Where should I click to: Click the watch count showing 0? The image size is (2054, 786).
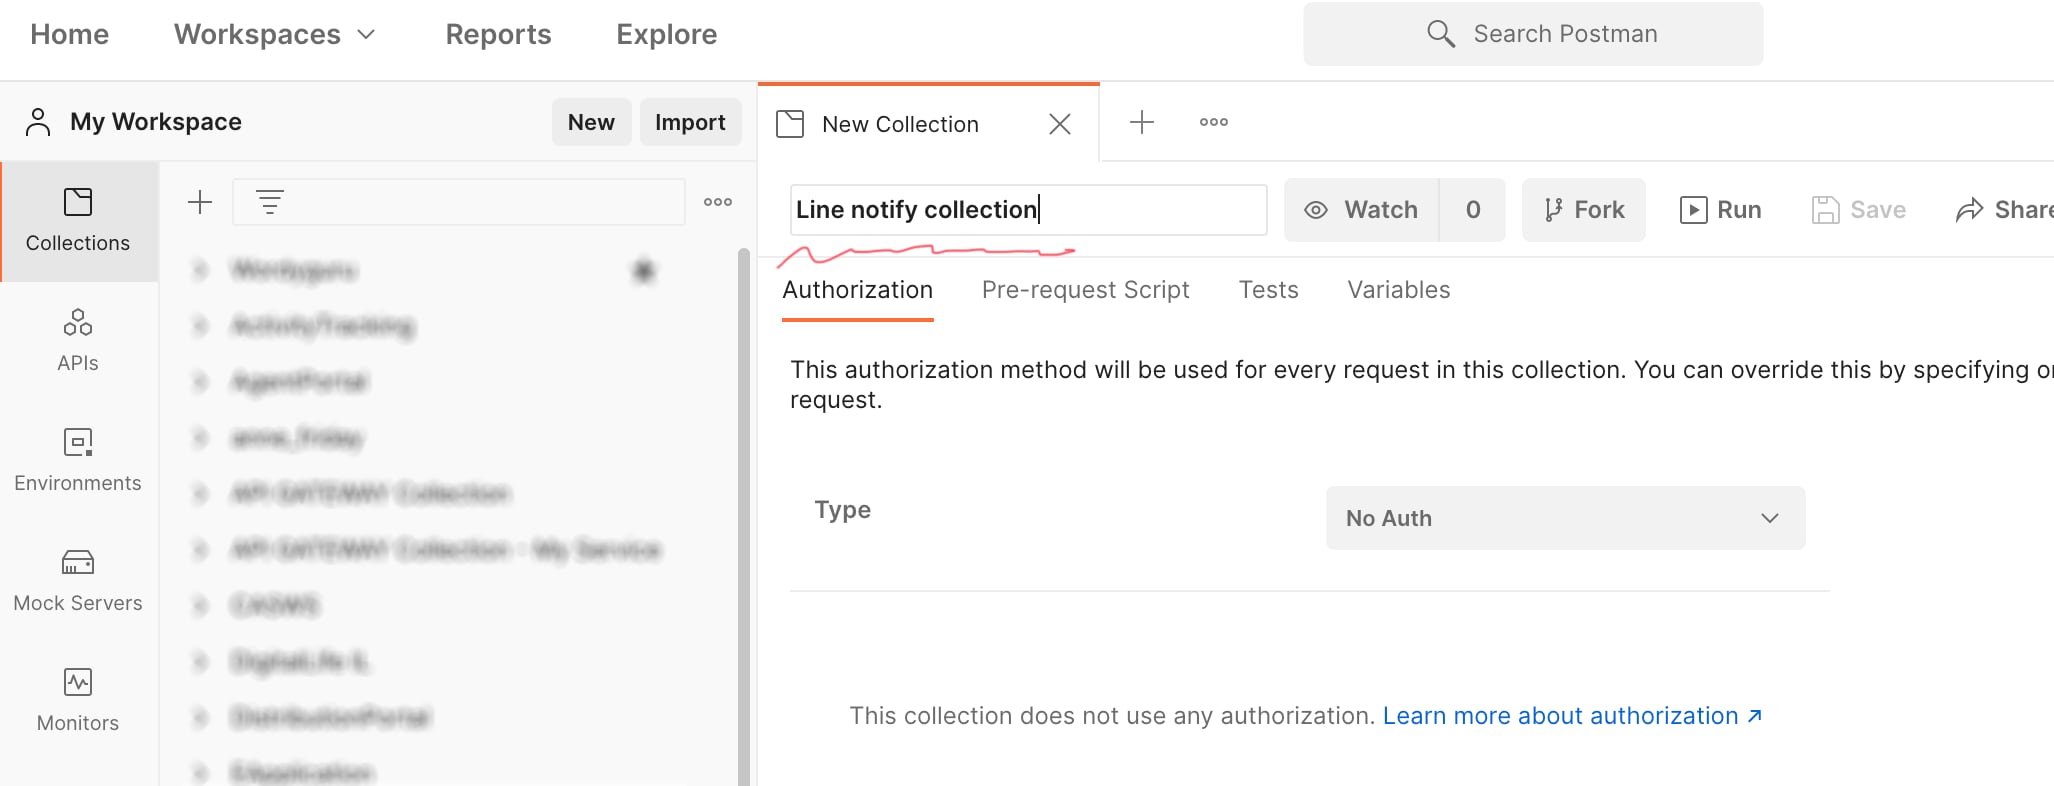[x=1473, y=210]
